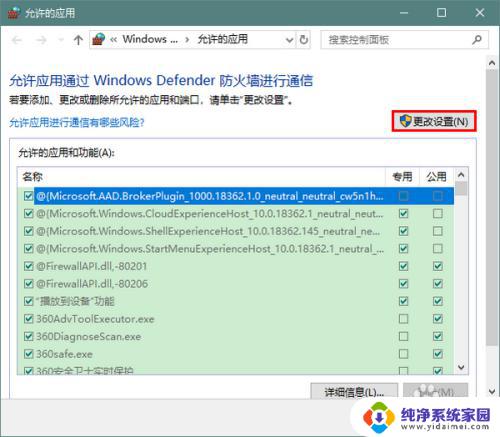
Task: Toggle 公用 for FirewallAPI.dll,-80206
Action: click(x=438, y=284)
